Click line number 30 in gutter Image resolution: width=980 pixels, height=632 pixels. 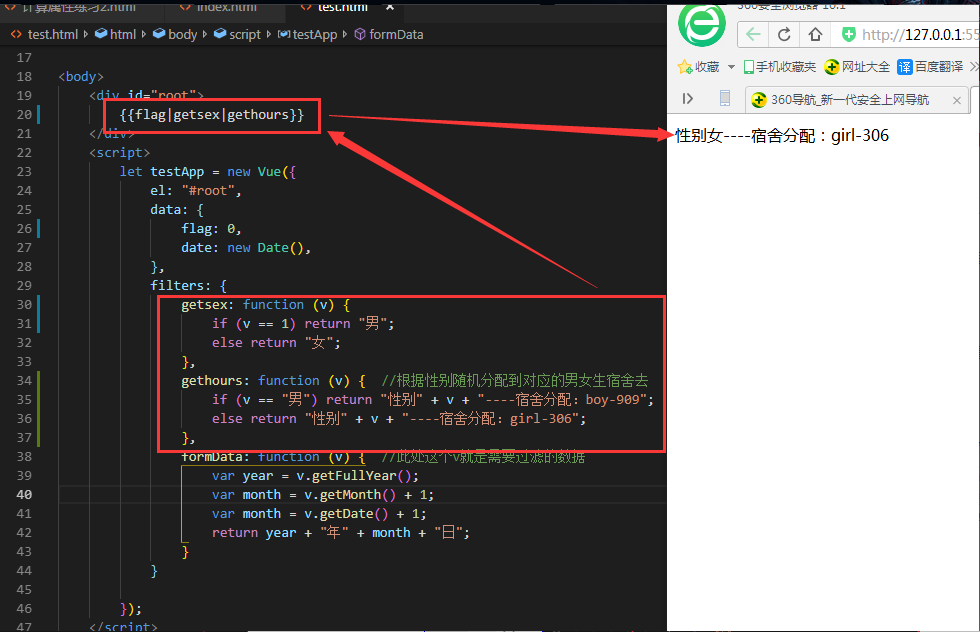24,304
